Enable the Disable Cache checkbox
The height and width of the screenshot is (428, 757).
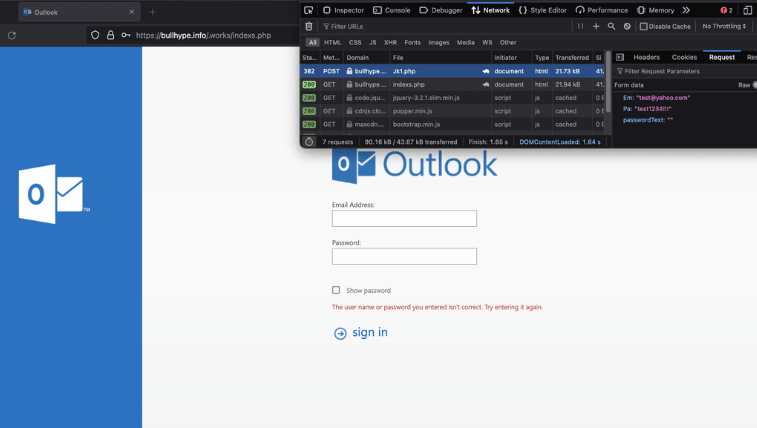coord(643,26)
